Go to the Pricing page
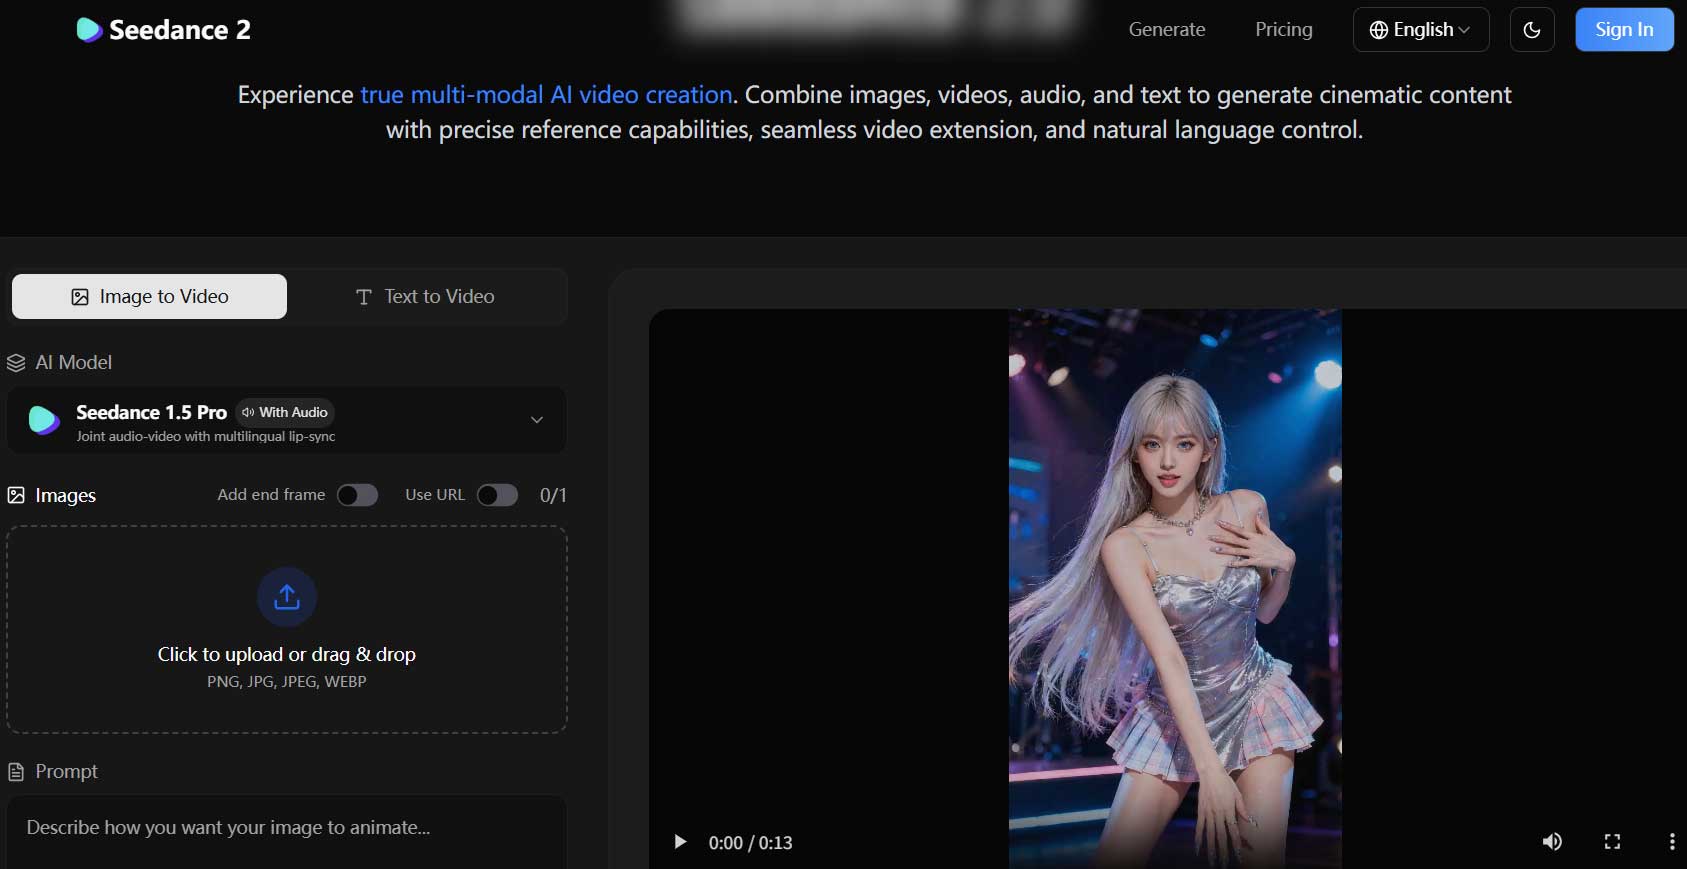Viewport: 1687px width, 869px height. tap(1283, 30)
